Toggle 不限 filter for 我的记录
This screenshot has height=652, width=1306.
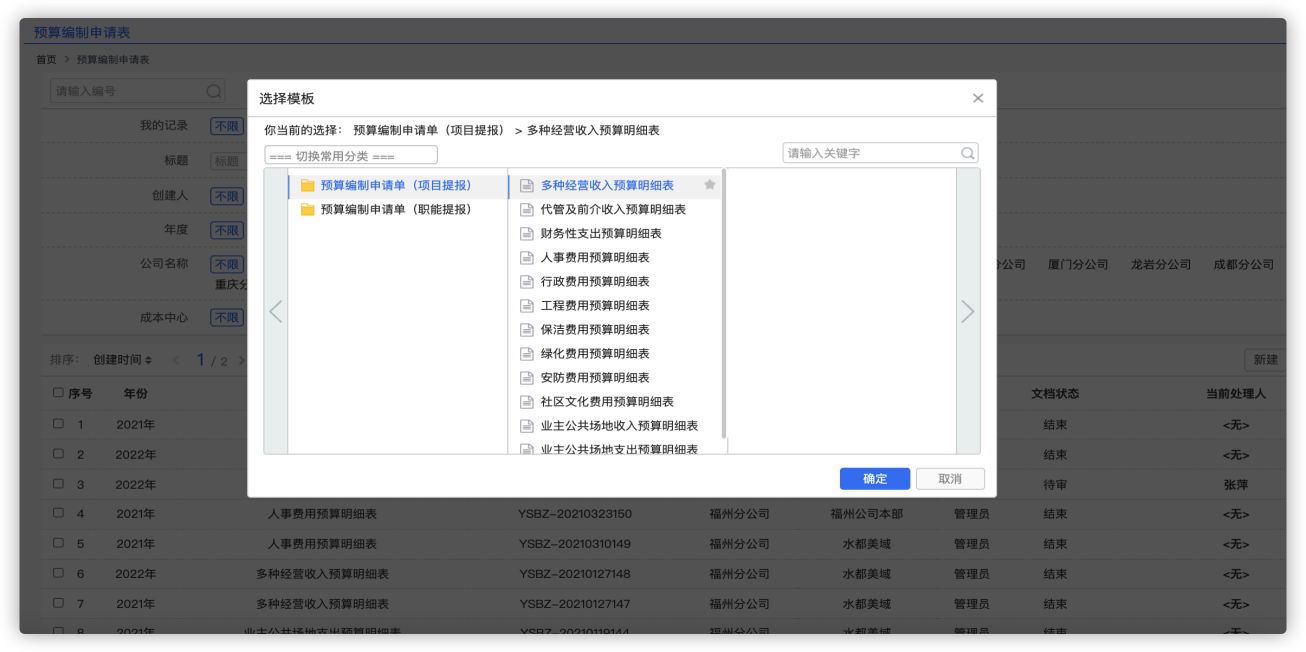coord(226,126)
